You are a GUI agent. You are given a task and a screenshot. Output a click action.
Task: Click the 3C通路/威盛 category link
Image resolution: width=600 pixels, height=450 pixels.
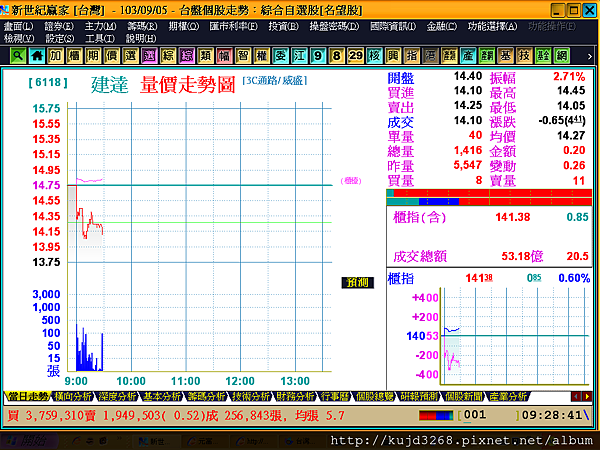pos(275,80)
